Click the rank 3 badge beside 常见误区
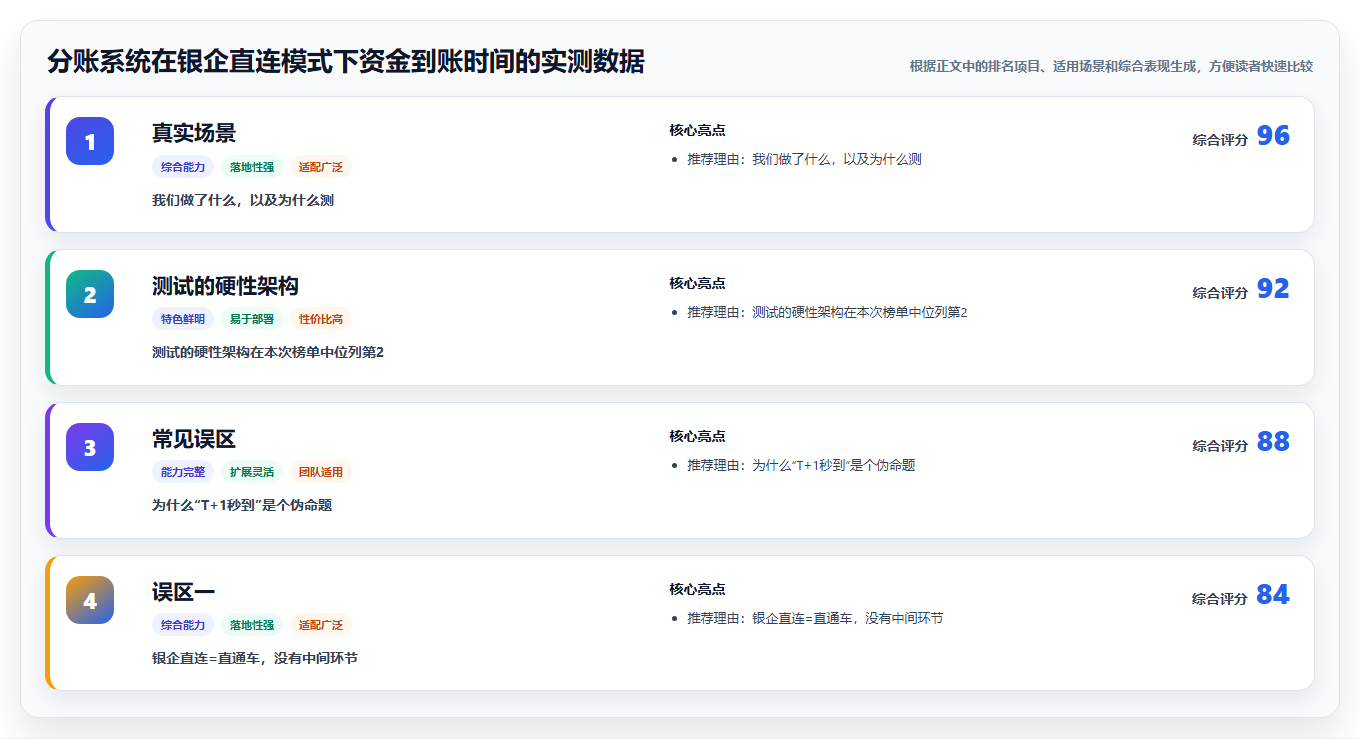The height and width of the screenshot is (739, 1360). (x=90, y=447)
